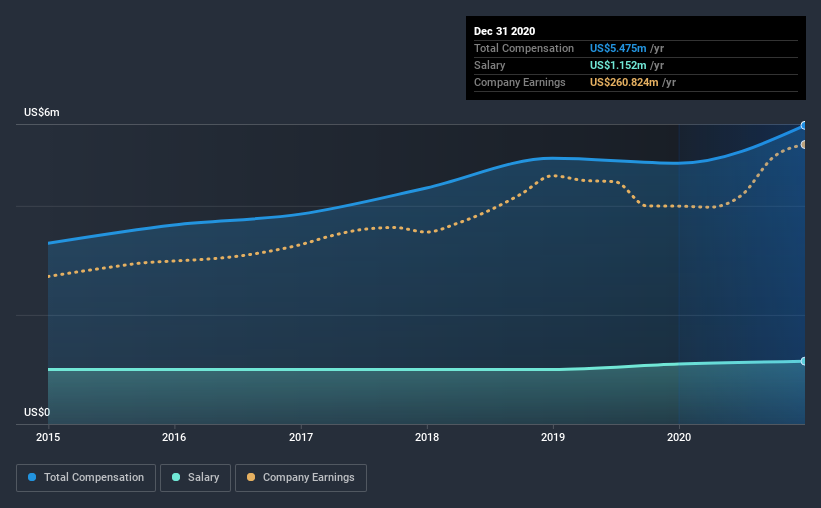The height and width of the screenshot is (508, 821).
Task: Click the US$6m y-axis label
Action: [41, 113]
